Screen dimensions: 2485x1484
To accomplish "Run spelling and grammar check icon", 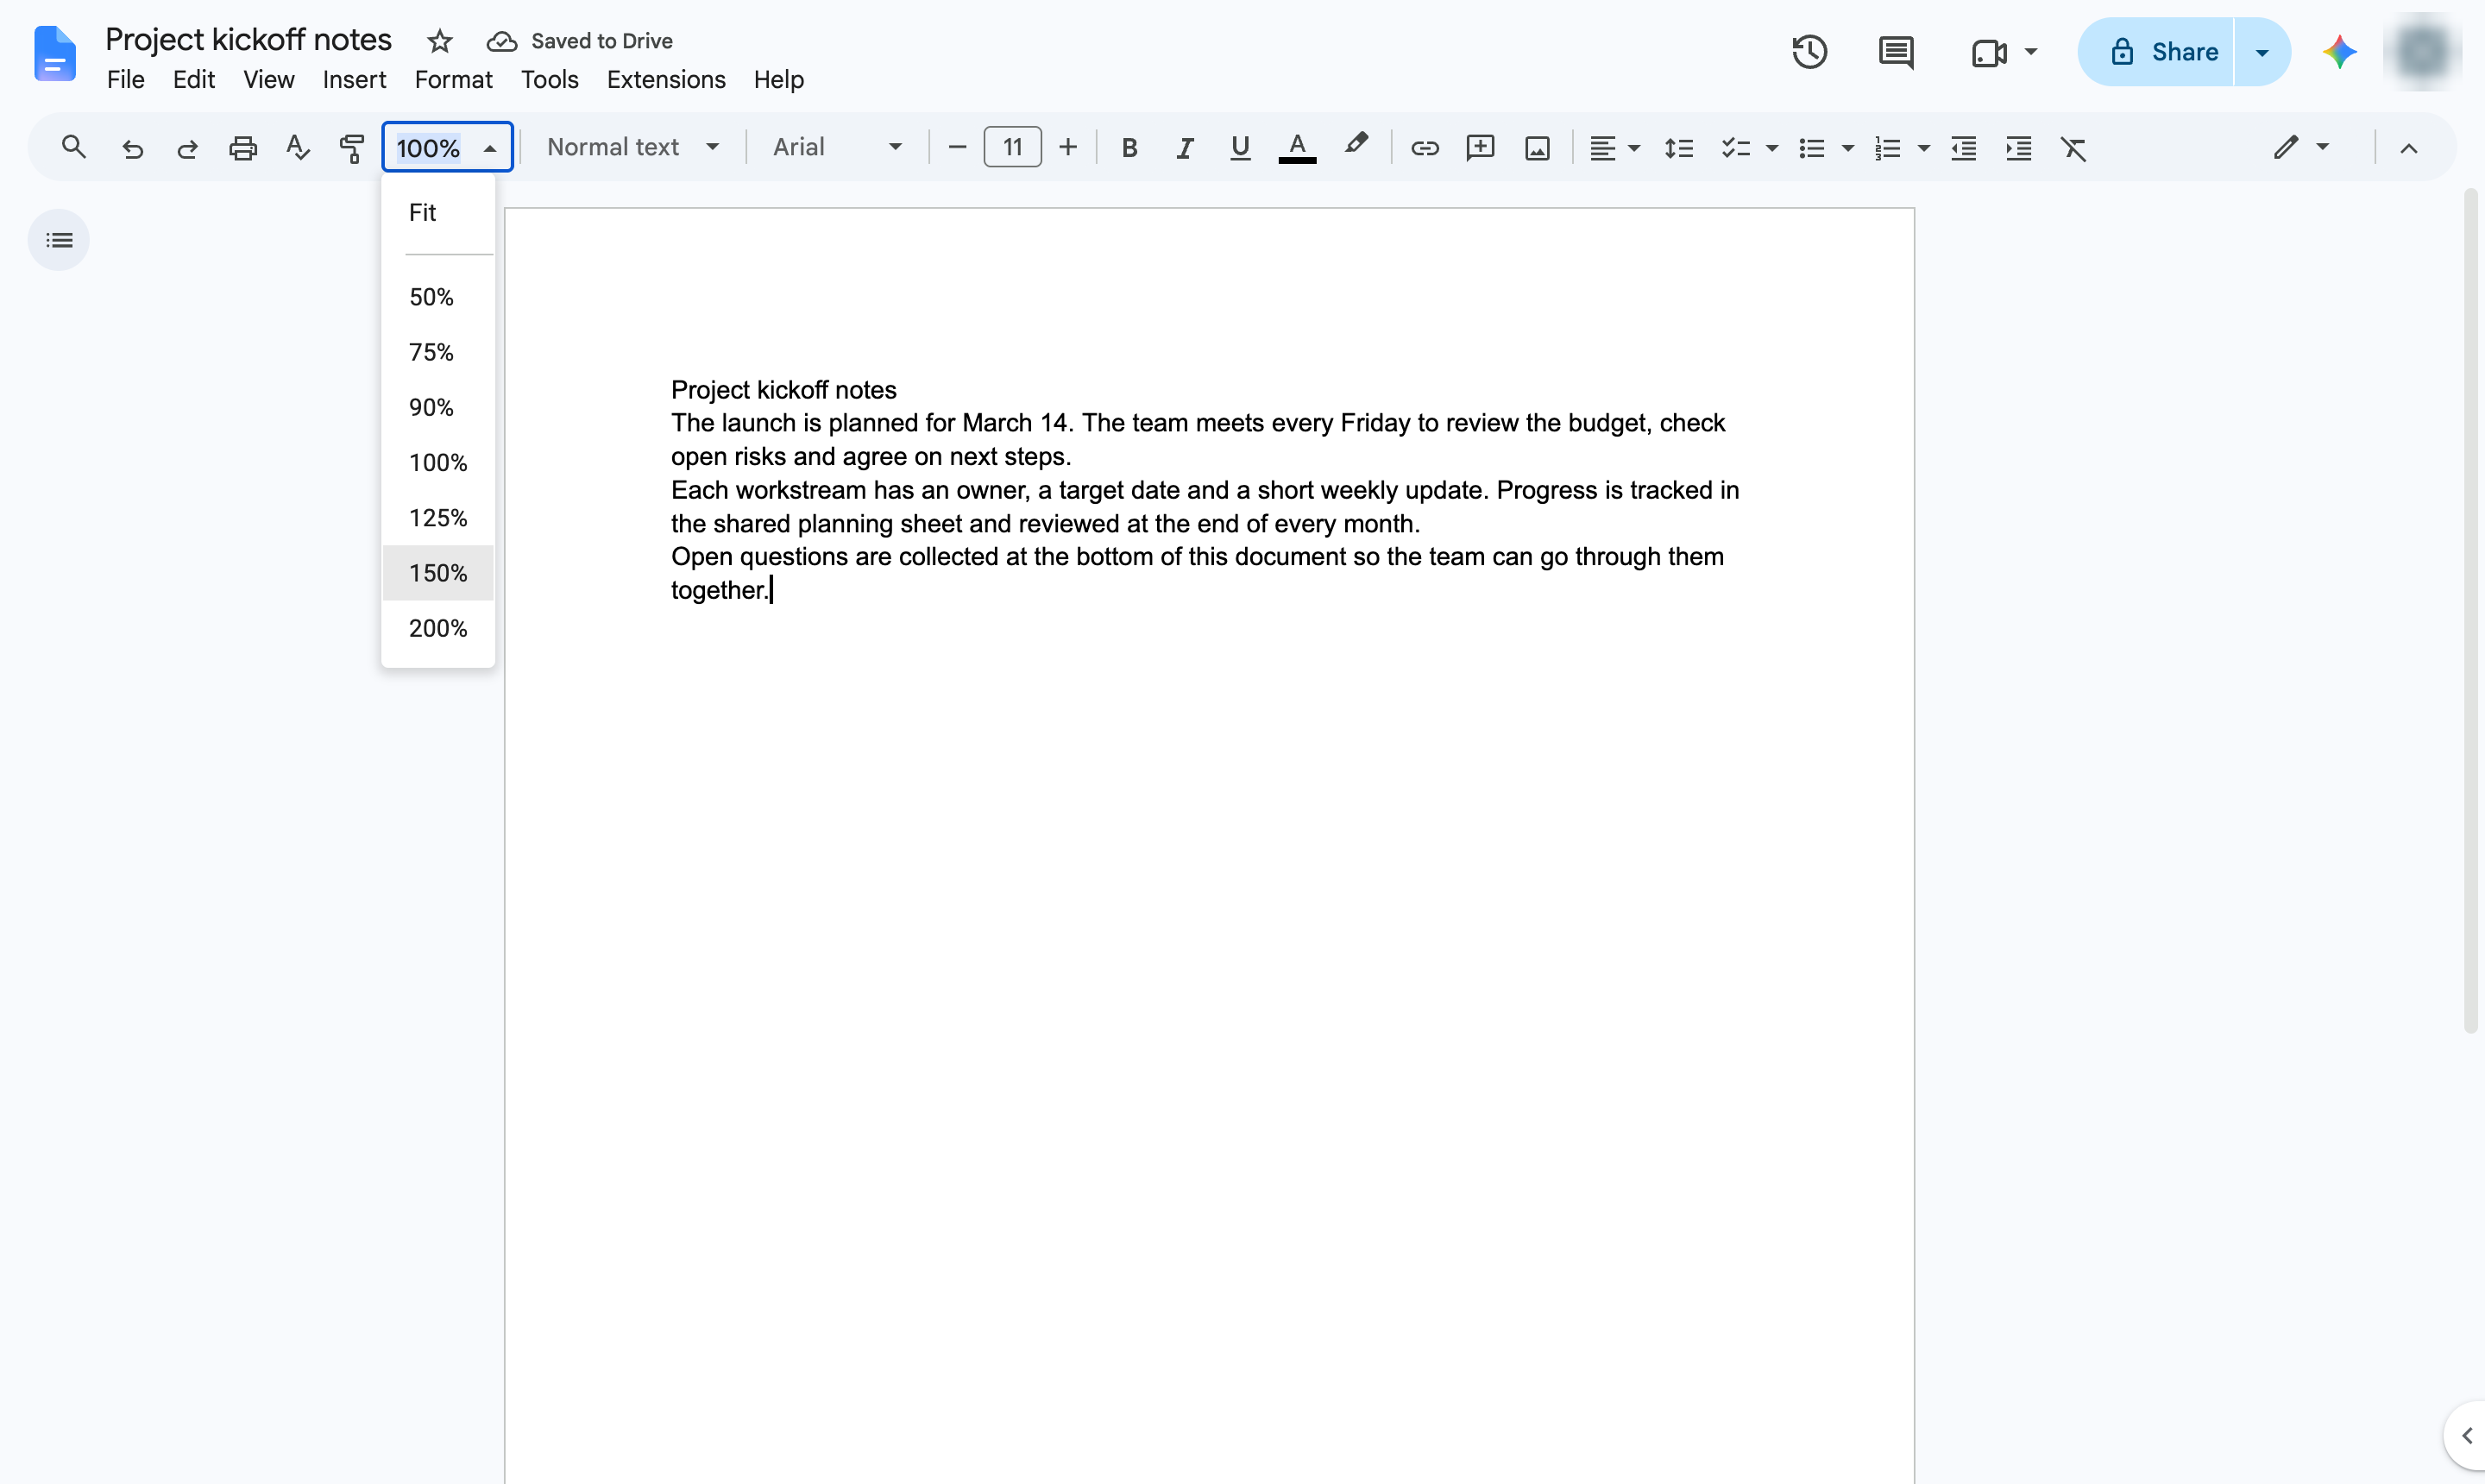I will tap(297, 148).
